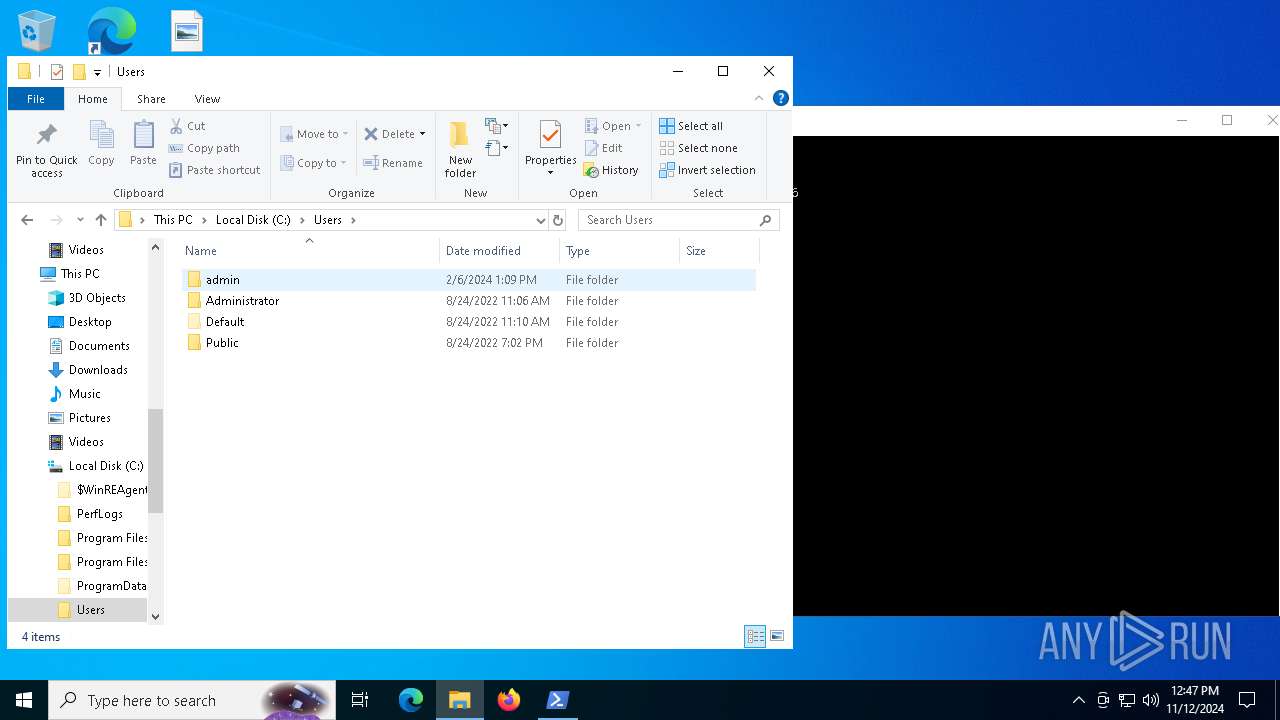
Task: Open Microsoft Edge desktop shortcut
Action: (111, 31)
